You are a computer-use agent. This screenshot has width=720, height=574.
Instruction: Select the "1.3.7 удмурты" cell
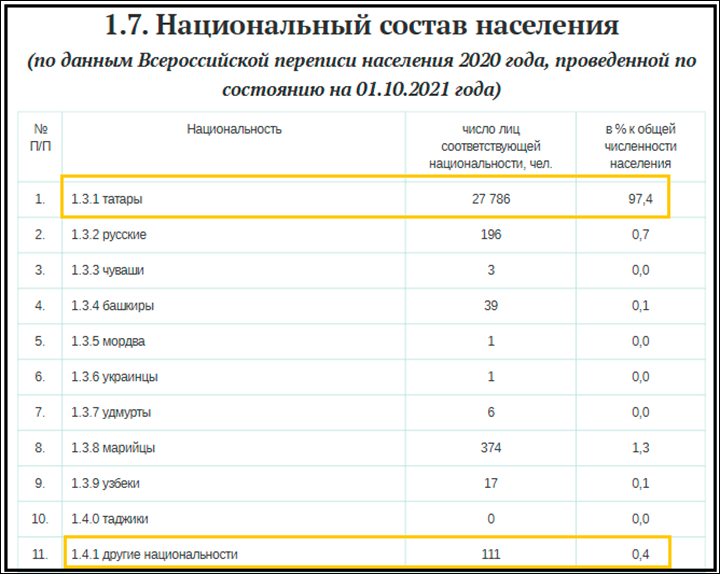point(112,412)
